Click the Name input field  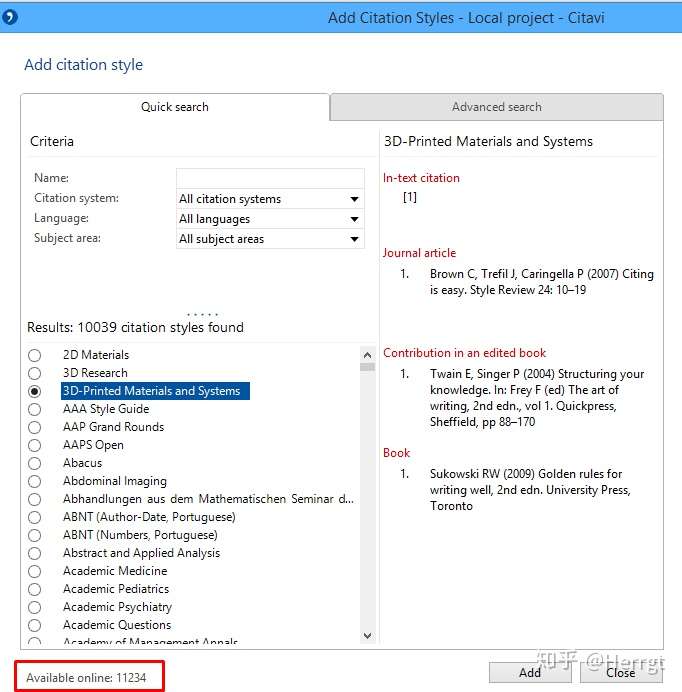(270, 178)
